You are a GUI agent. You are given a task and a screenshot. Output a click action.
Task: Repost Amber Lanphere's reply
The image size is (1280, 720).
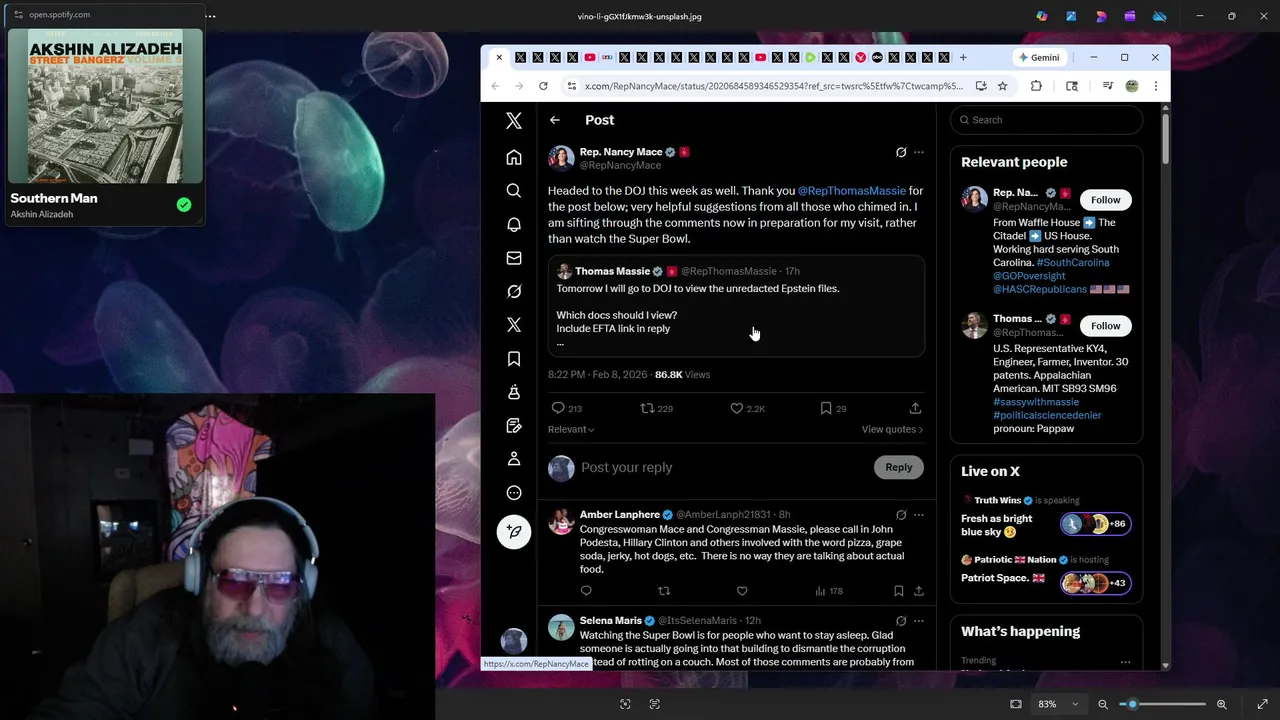tap(664, 591)
